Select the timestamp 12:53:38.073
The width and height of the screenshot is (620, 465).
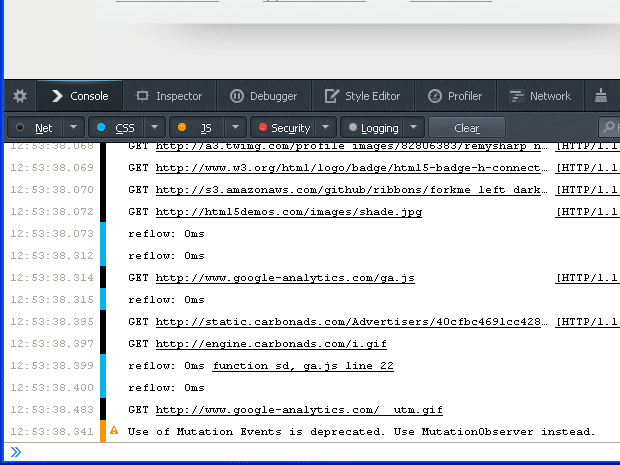pos(52,234)
